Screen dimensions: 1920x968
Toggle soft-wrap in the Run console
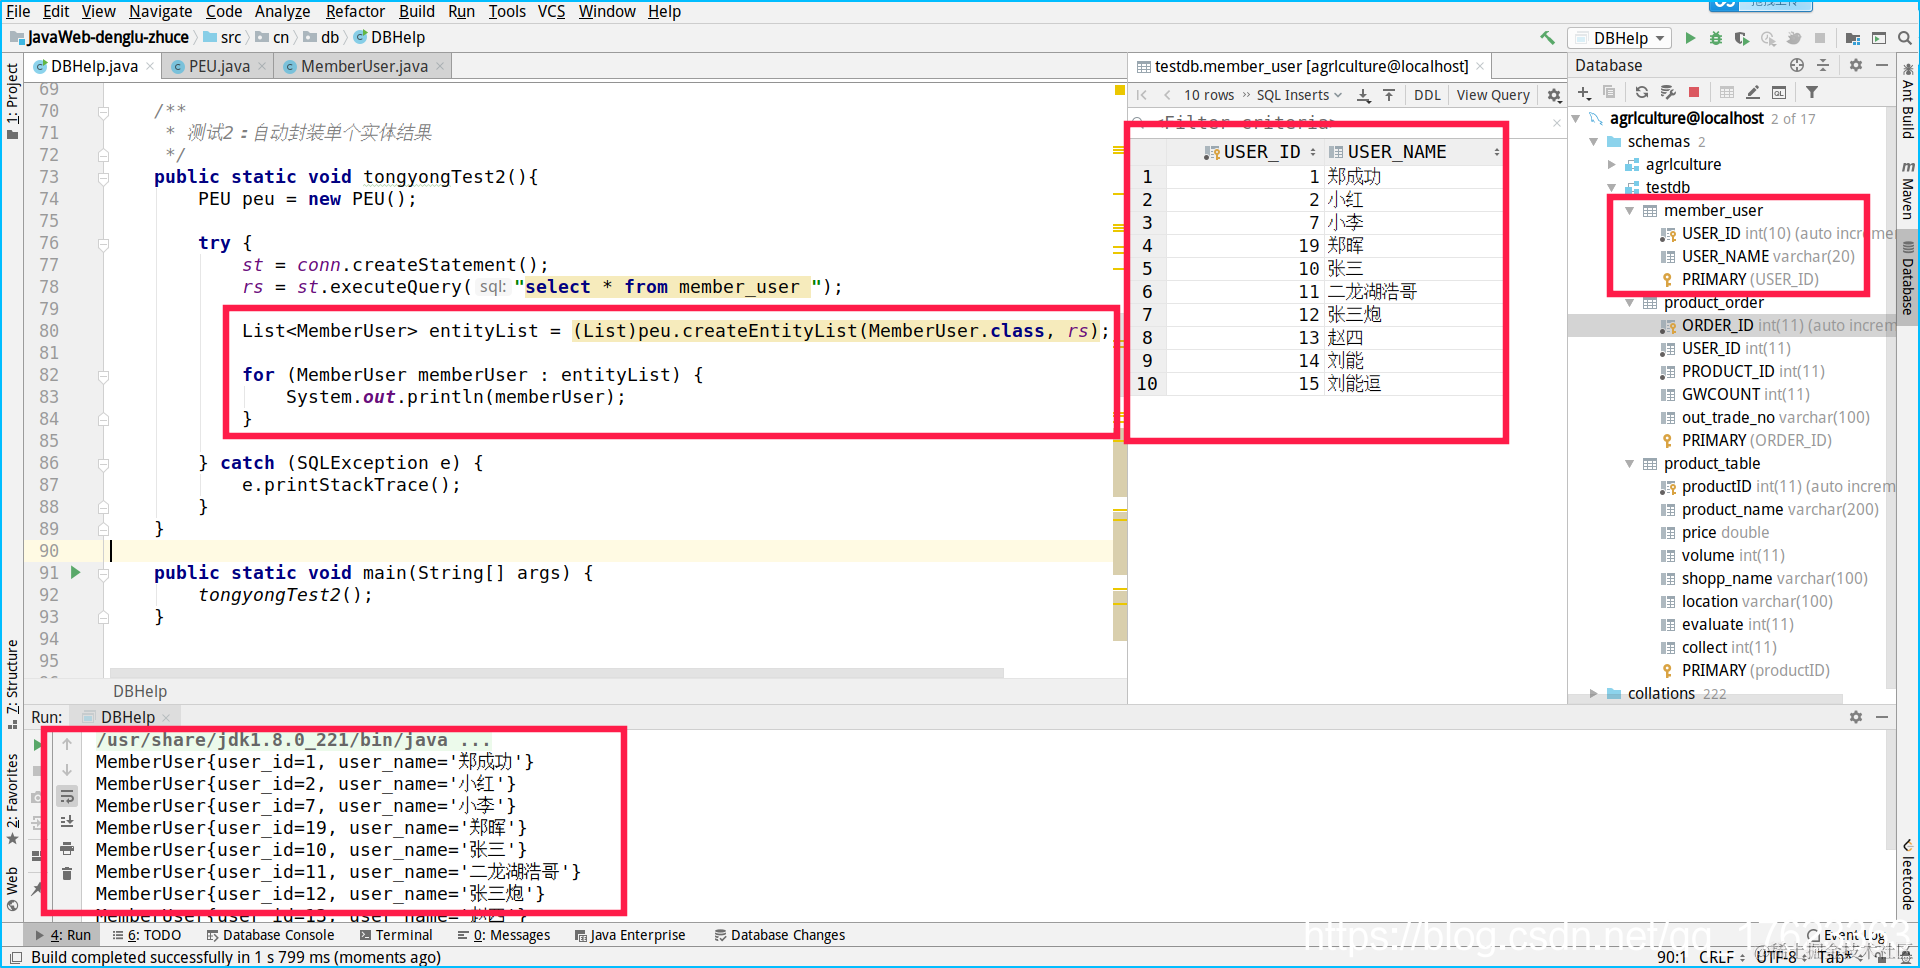[67, 797]
